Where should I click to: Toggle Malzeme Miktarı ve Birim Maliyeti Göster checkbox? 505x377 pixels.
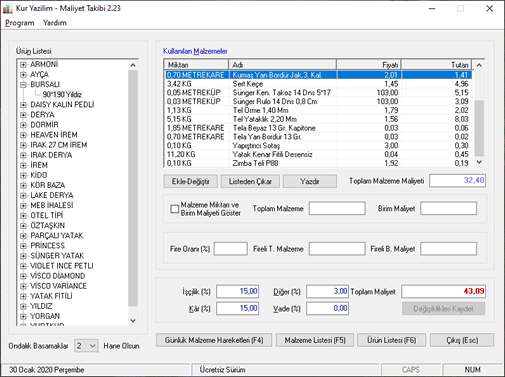pyautogui.click(x=175, y=209)
